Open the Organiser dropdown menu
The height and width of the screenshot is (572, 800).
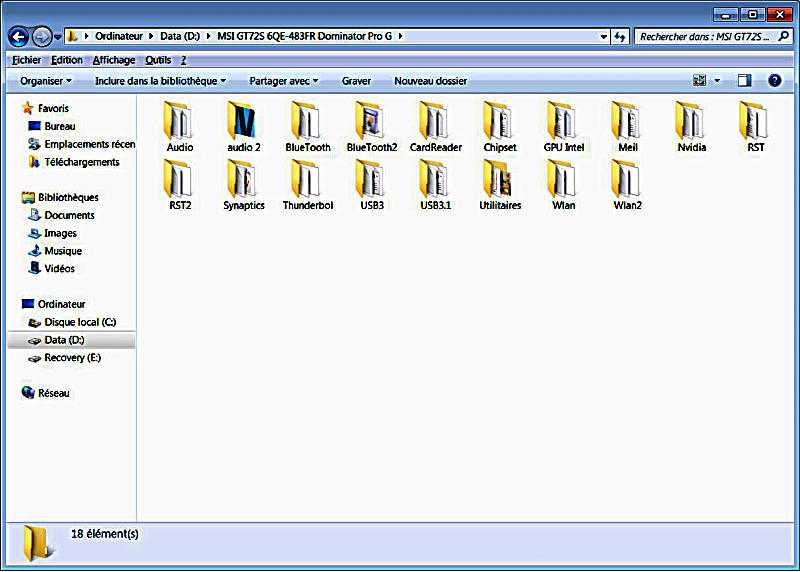46,81
